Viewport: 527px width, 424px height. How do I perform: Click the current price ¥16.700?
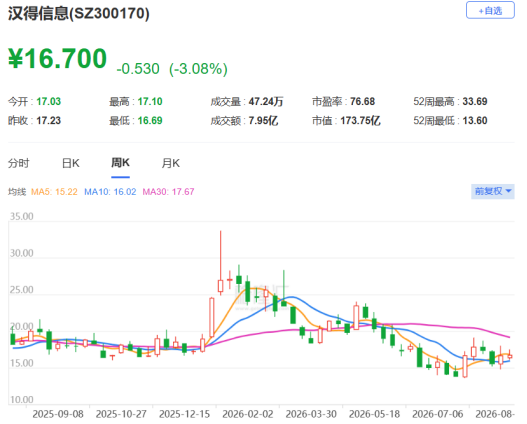click(x=57, y=59)
